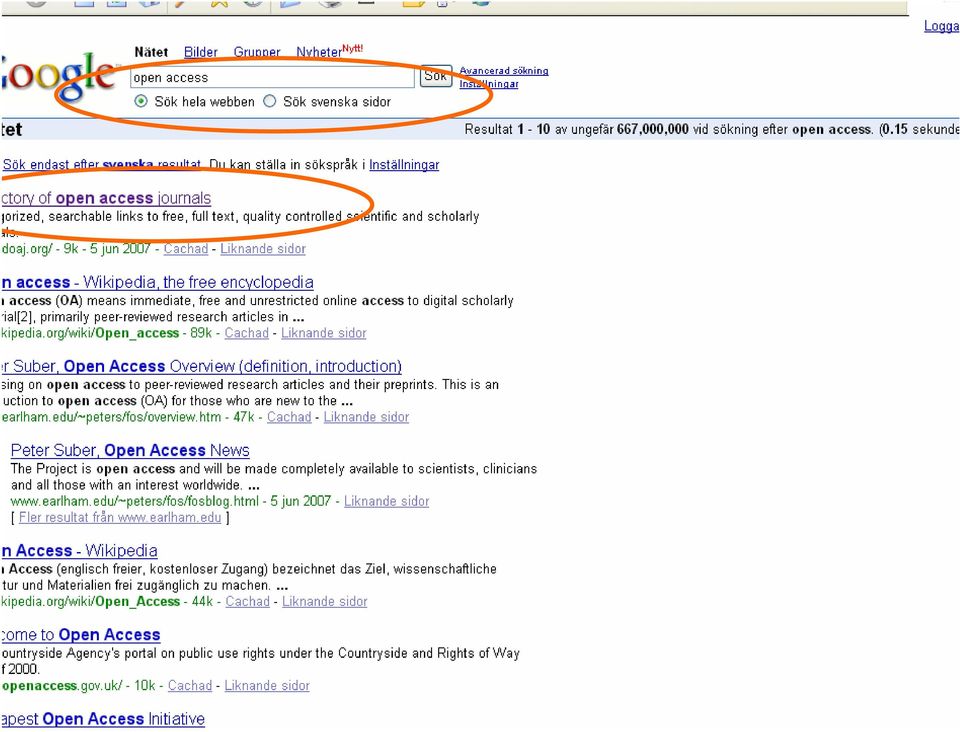
Task: Open the 'Welcome to Open Access' result
Action: click(80, 635)
